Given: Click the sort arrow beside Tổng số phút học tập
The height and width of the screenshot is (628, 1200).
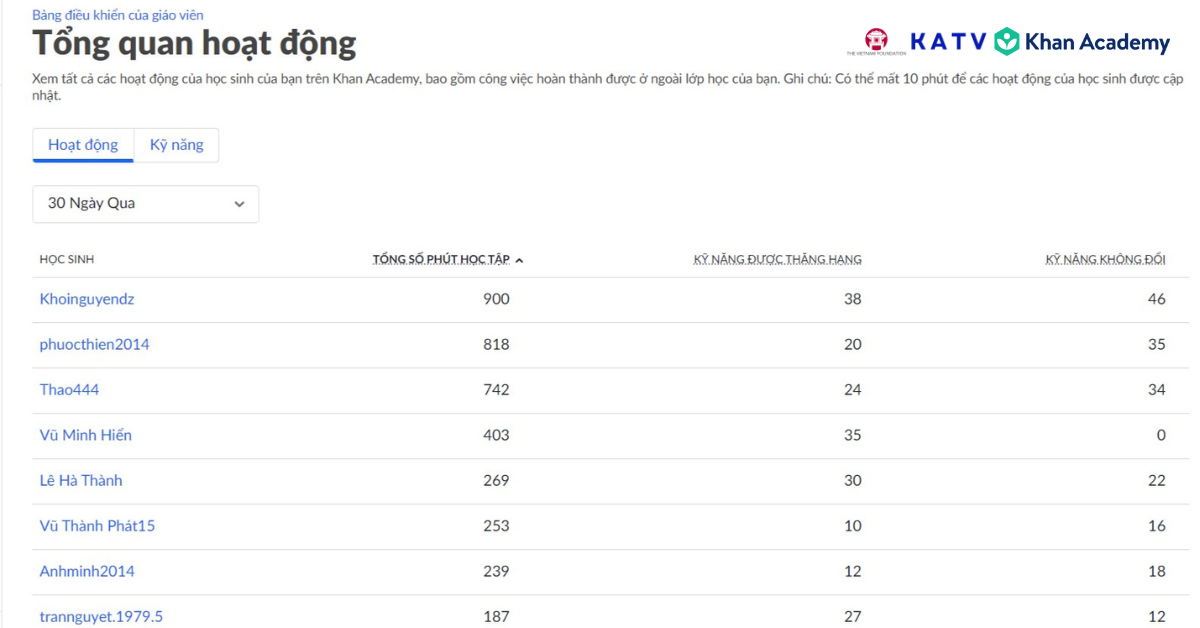Looking at the screenshot, I should [x=519, y=260].
